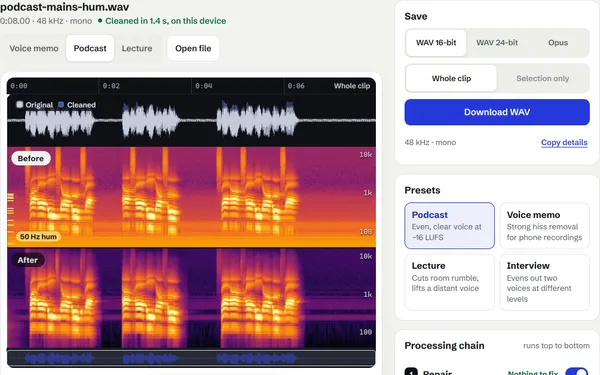Image resolution: width=600 pixels, height=375 pixels.
Task: Click the '48 kHz · mono' text under Download
Action: [430, 142]
